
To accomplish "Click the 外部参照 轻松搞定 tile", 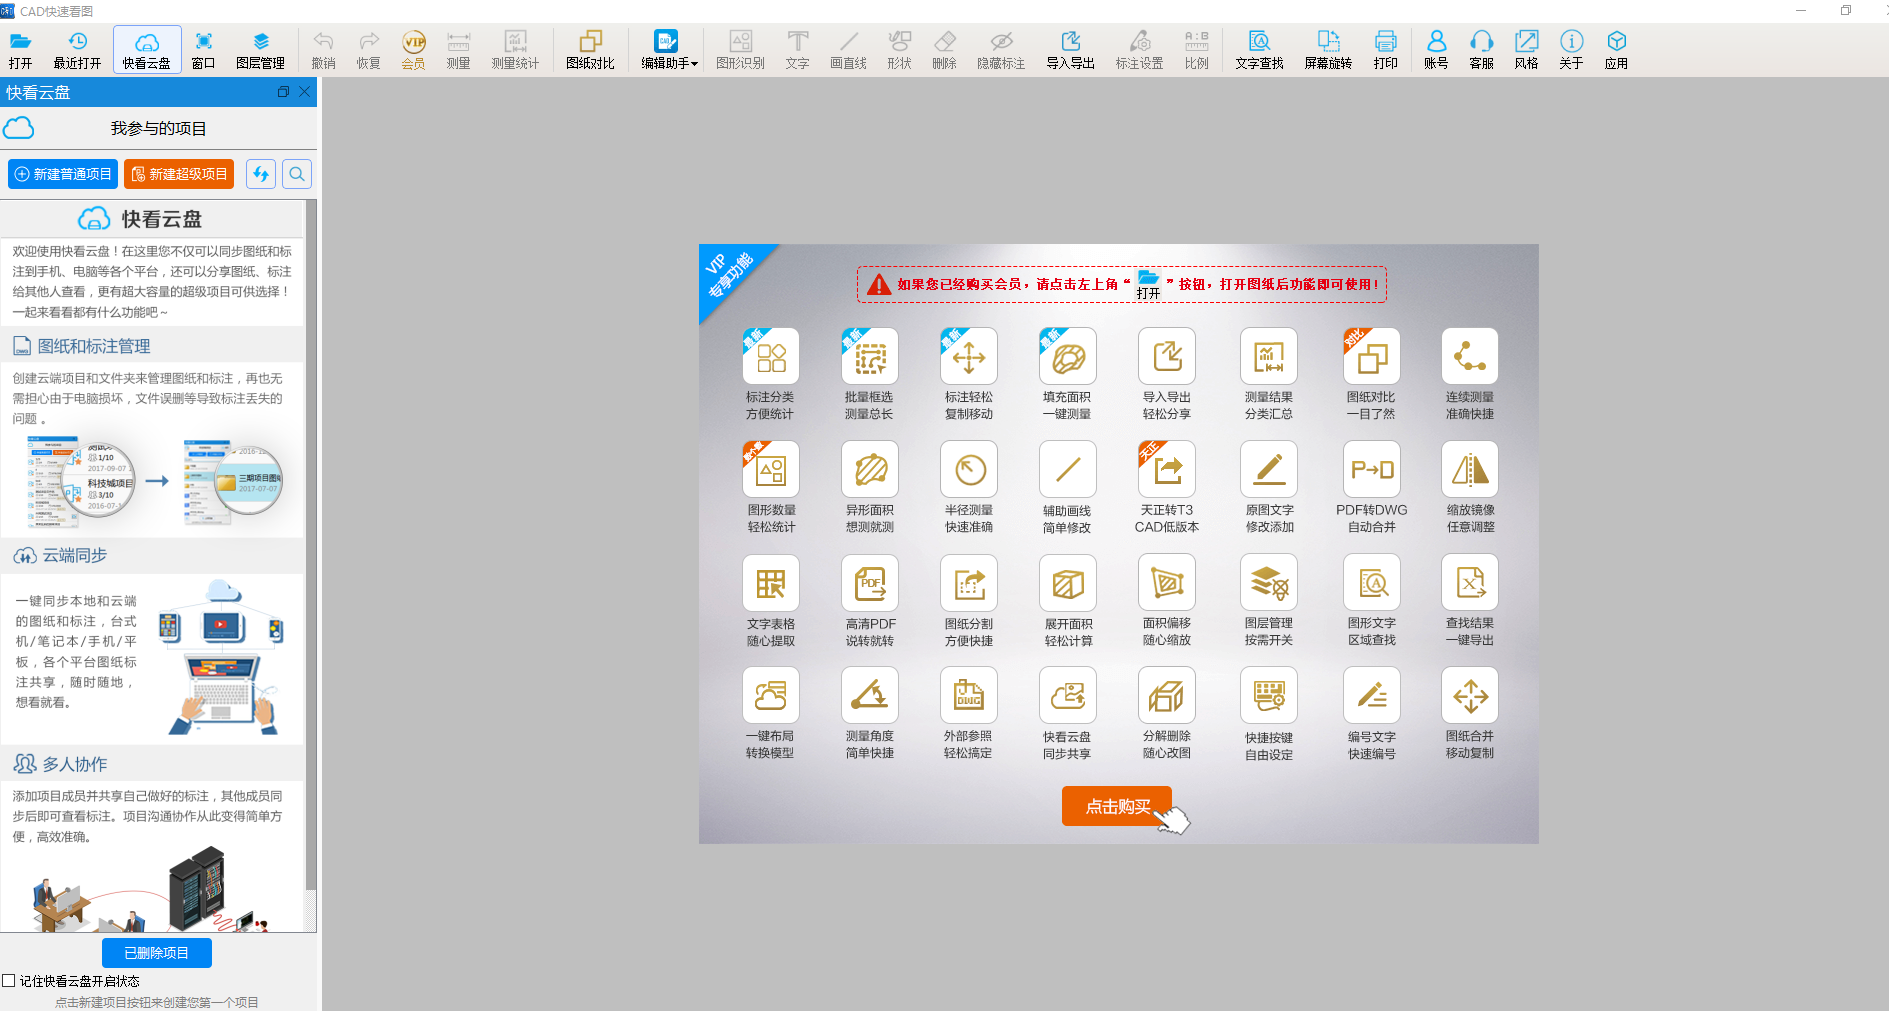I will tap(968, 714).
